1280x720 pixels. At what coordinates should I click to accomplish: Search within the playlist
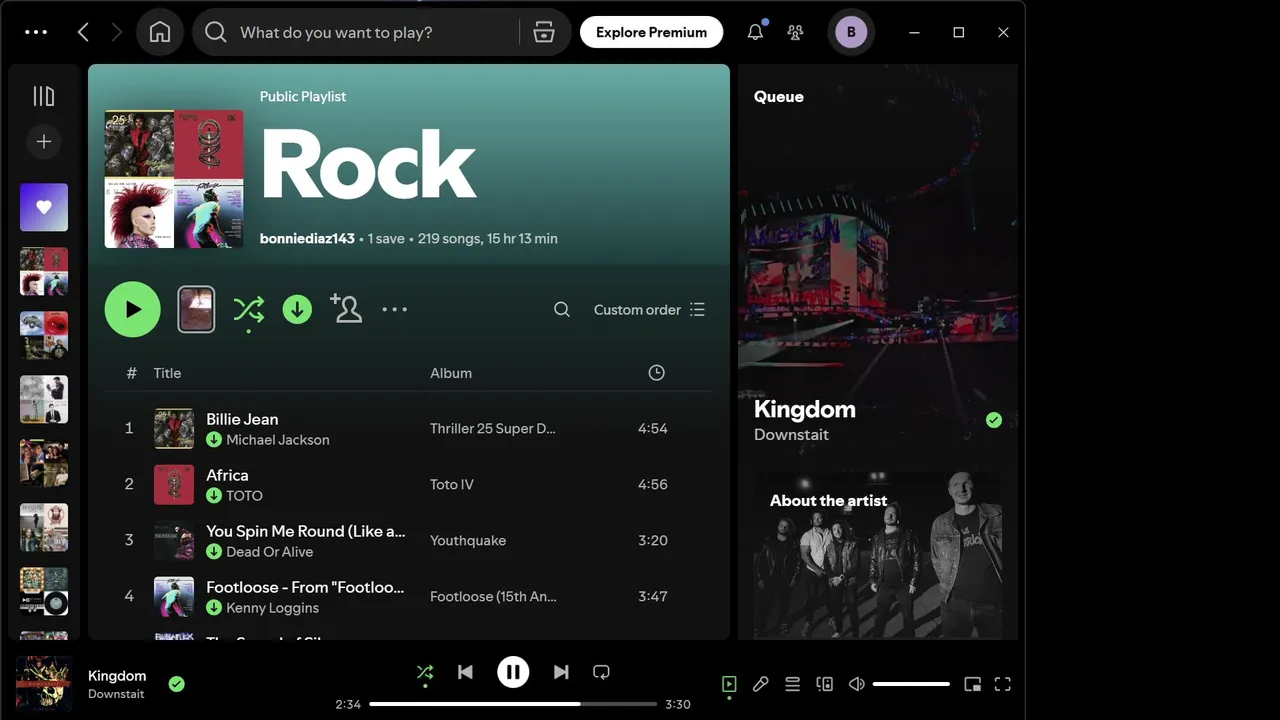click(562, 310)
